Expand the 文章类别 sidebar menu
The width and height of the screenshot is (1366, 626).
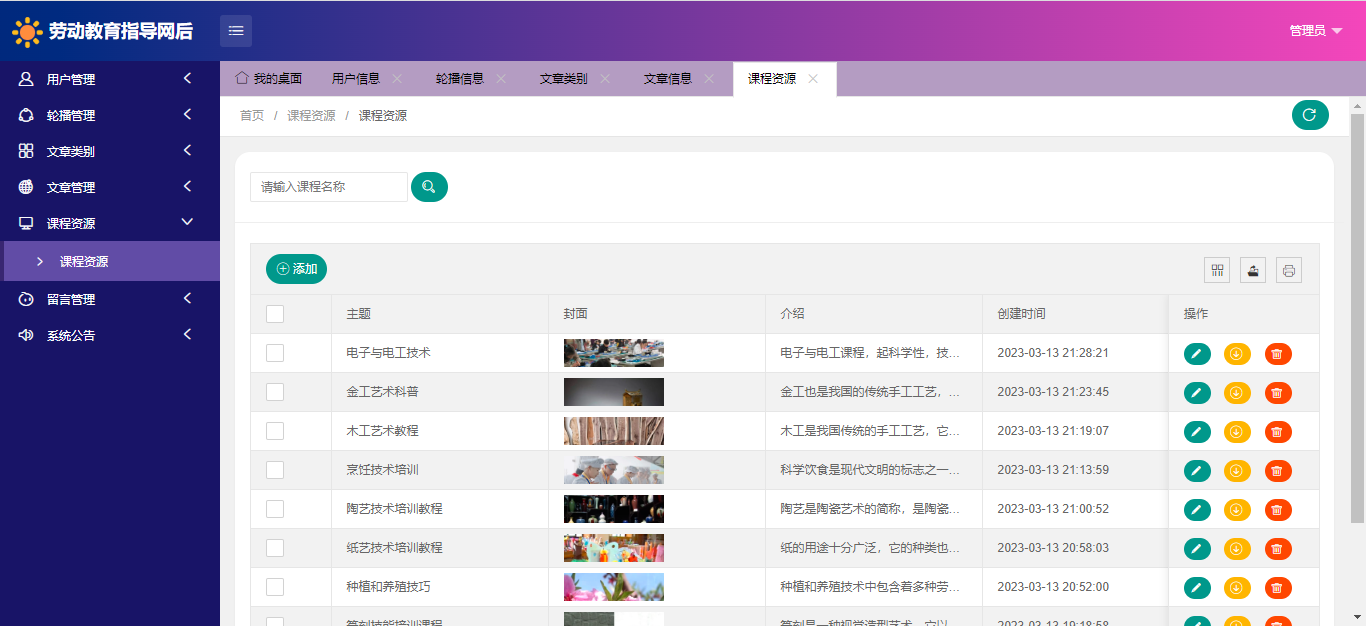[110, 151]
